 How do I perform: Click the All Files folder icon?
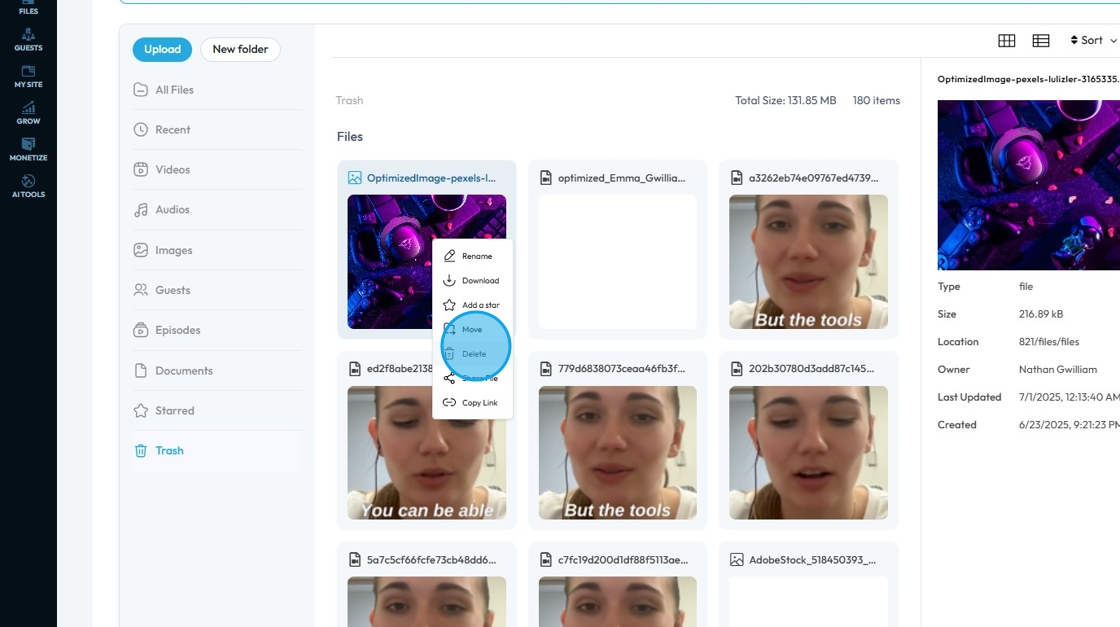[141, 90]
